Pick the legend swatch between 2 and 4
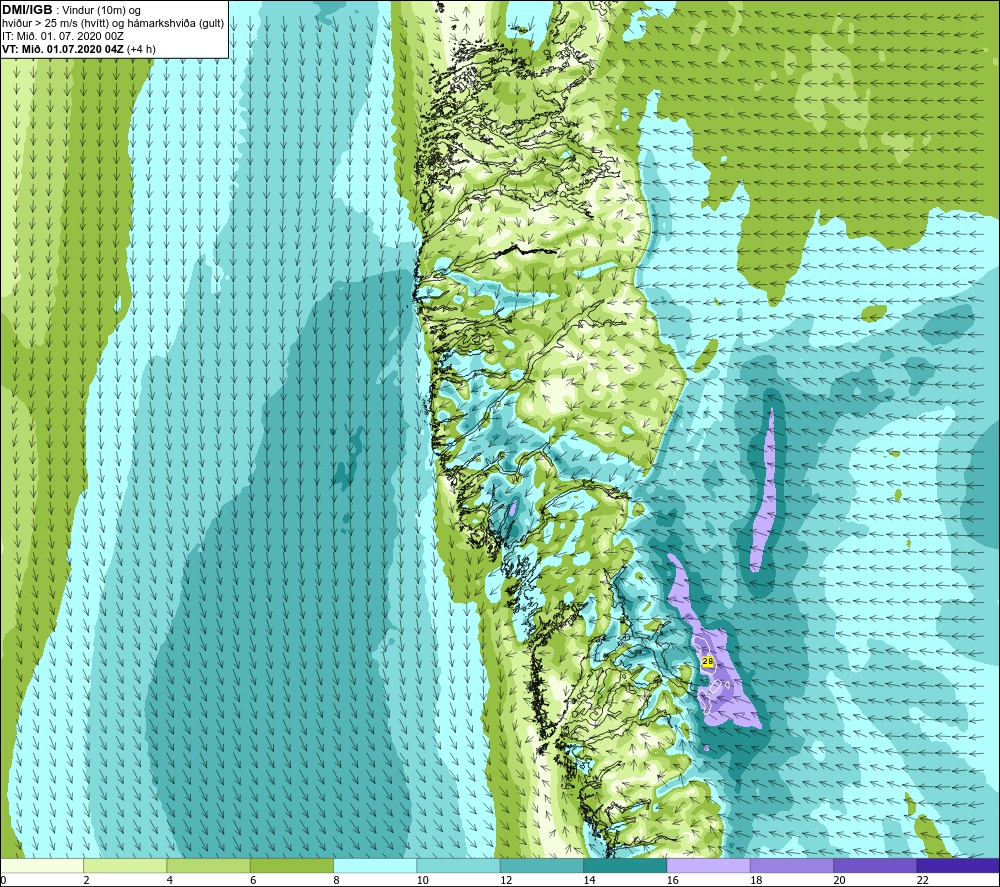Screen dimensions: 1000x887 click(125, 866)
